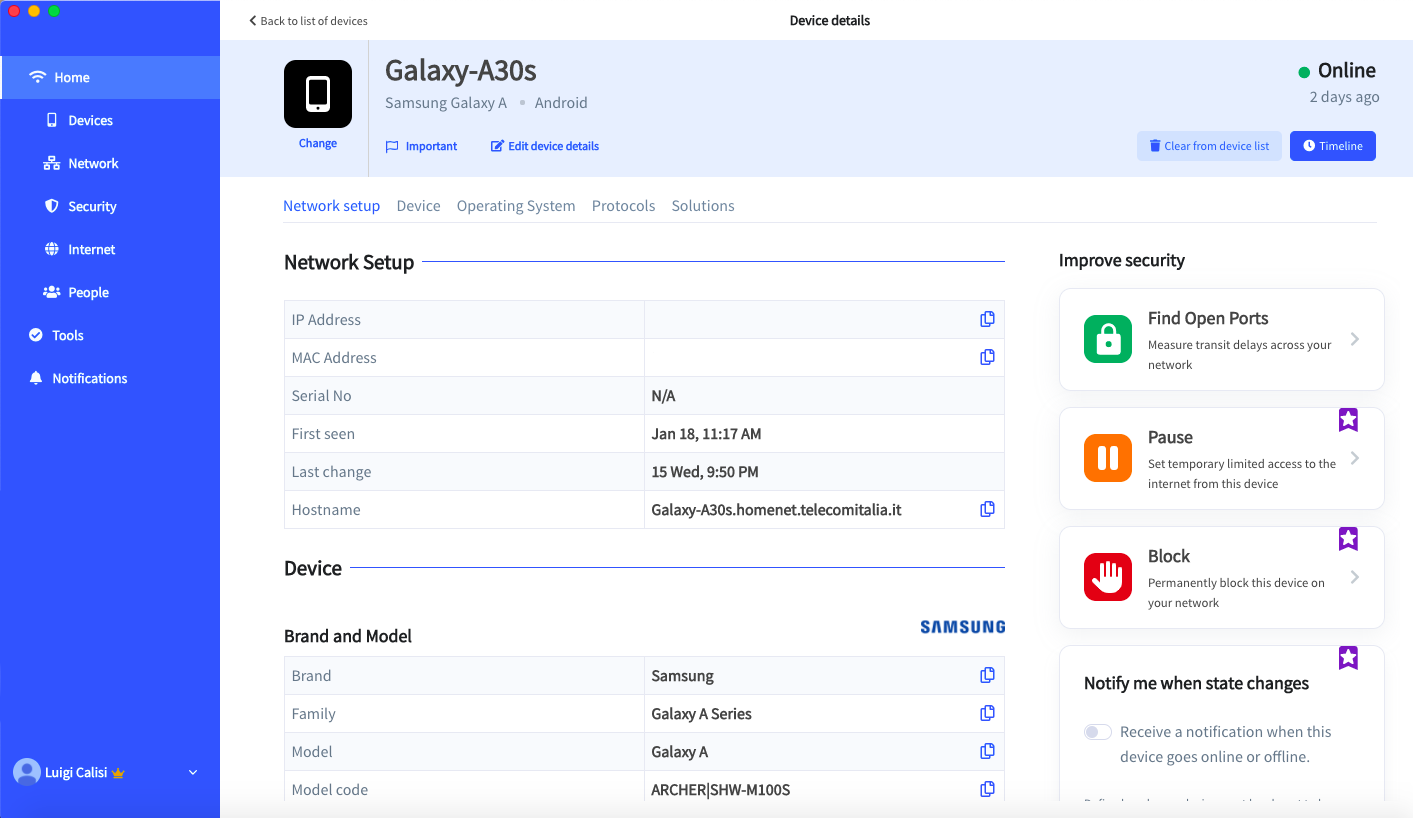Open Devices in the sidebar
Image resolution: width=1413 pixels, height=818 pixels.
pyautogui.click(x=110, y=120)
